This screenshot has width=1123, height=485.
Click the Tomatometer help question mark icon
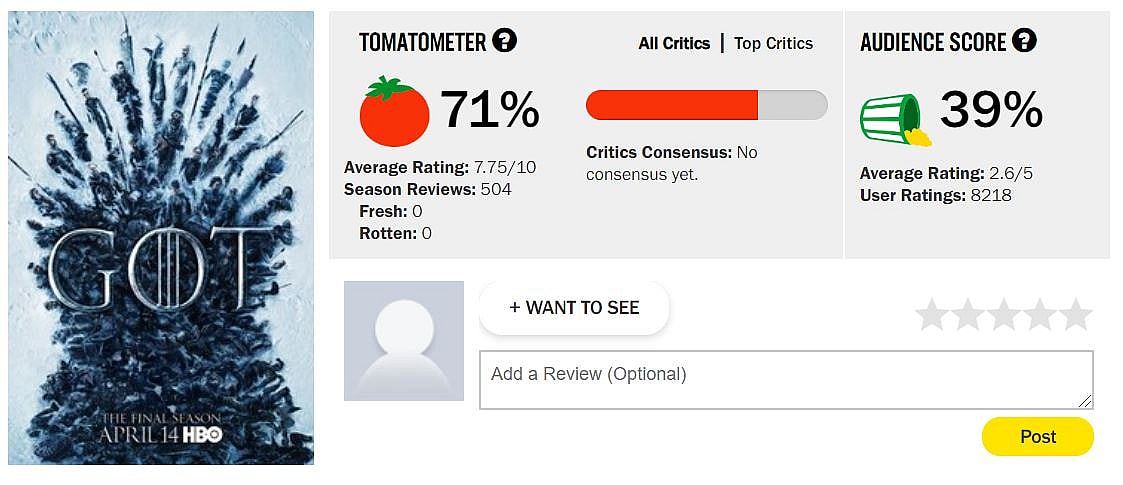click(x=506, y=41)
